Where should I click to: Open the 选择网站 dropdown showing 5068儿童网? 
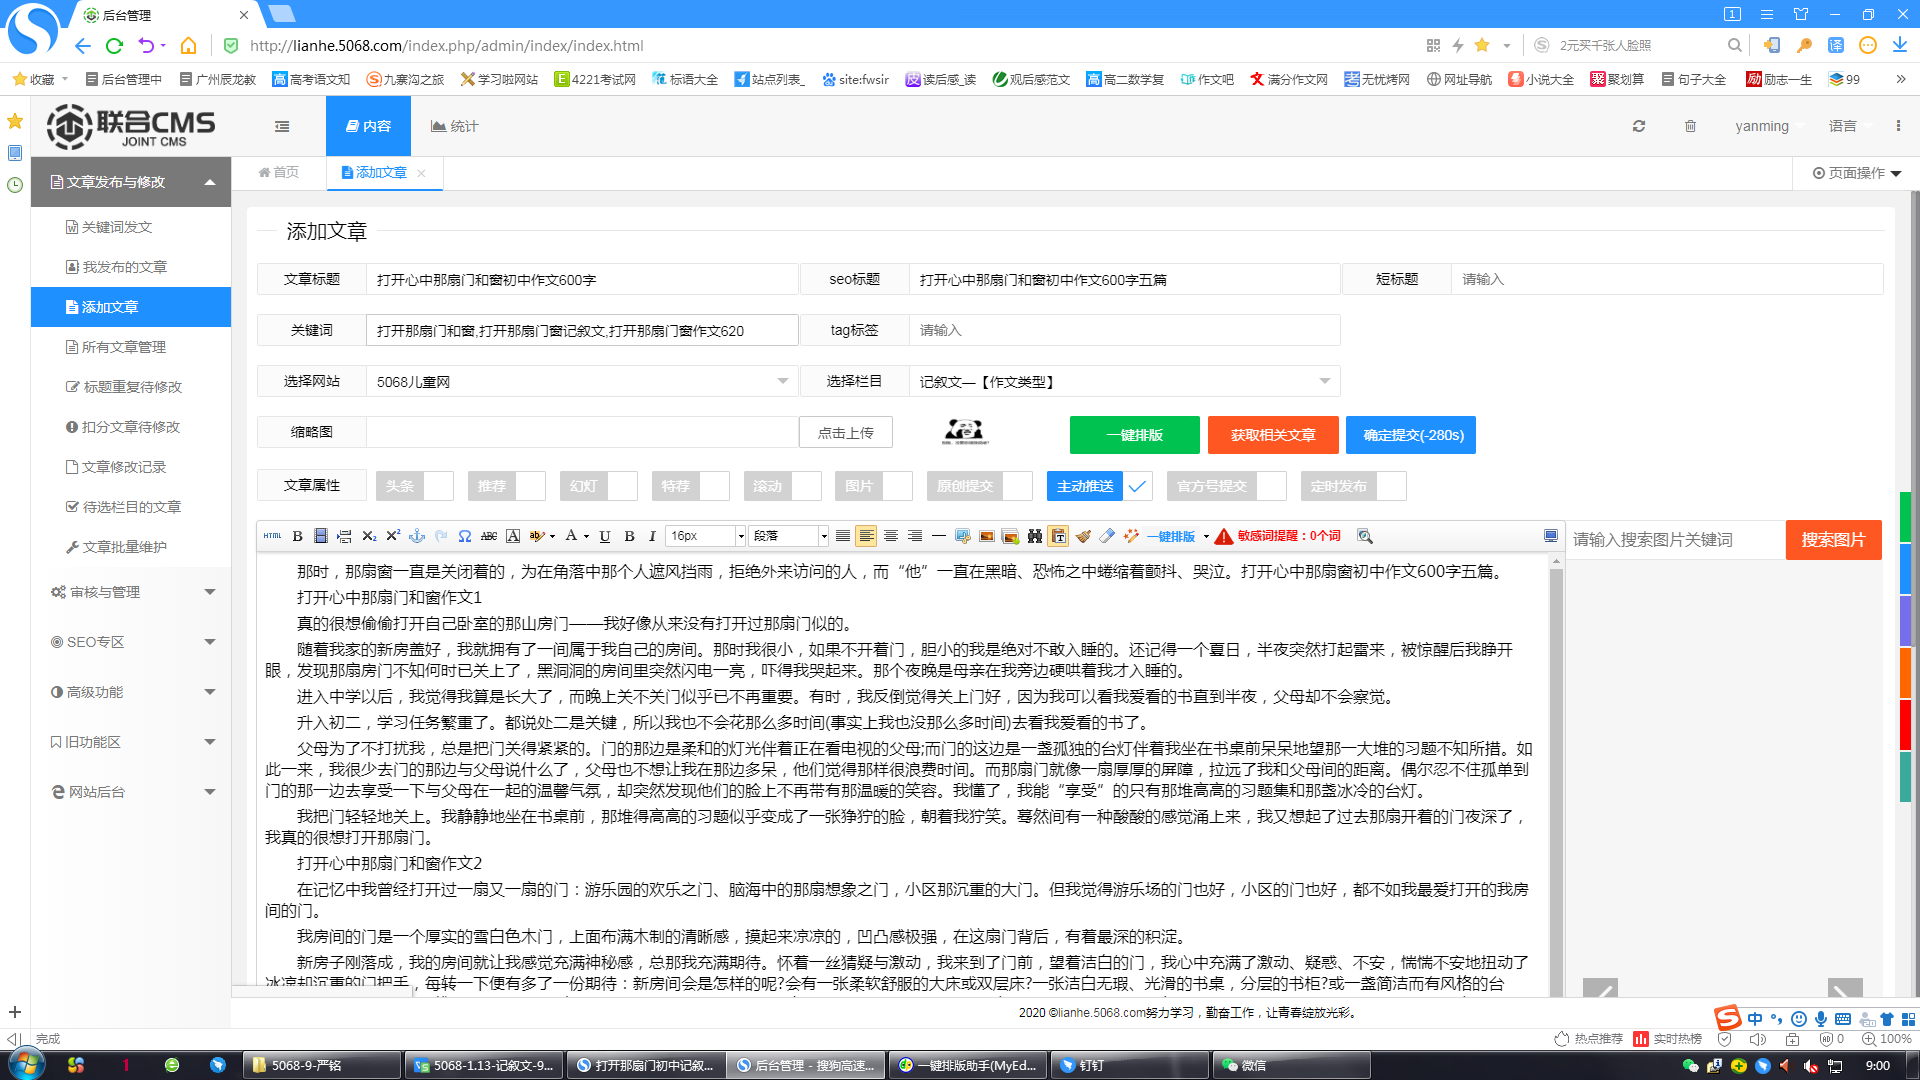782,381
